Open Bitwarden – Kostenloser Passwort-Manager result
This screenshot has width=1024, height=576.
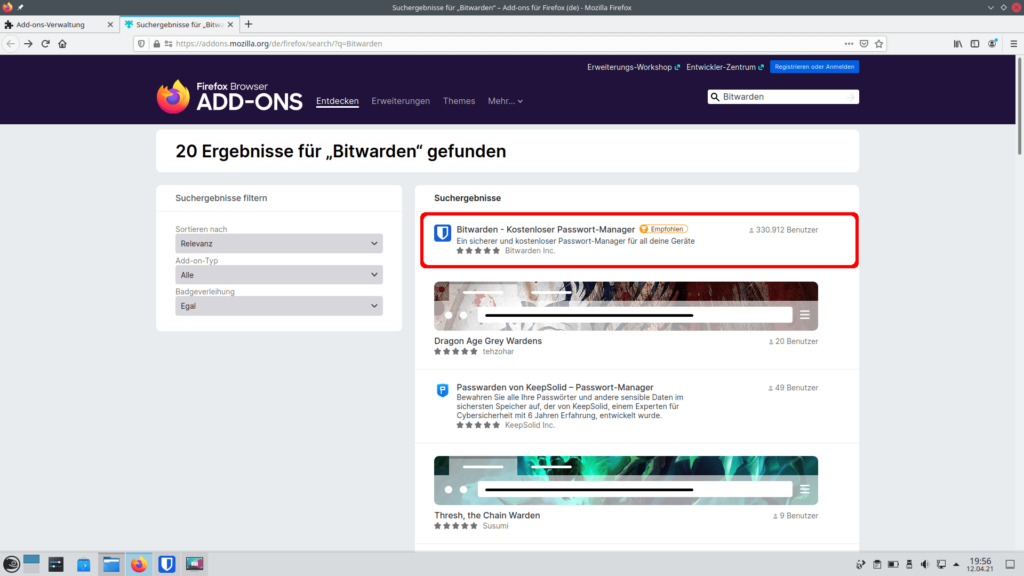click(545, 229)
